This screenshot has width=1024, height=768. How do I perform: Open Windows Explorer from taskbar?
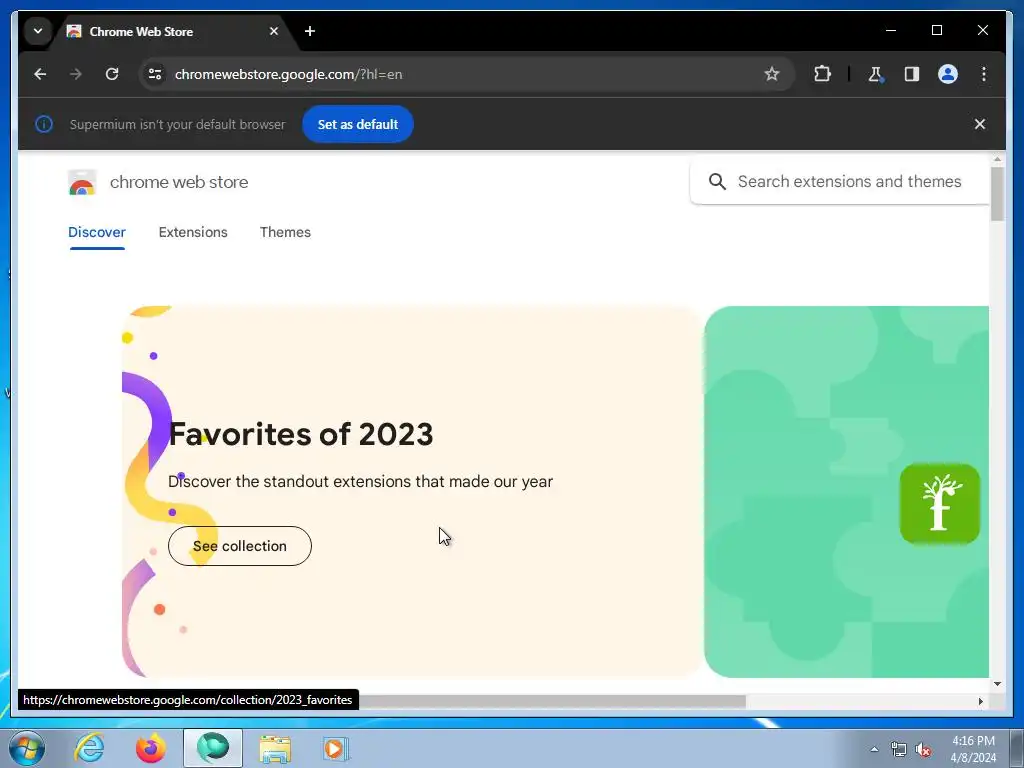275,748
